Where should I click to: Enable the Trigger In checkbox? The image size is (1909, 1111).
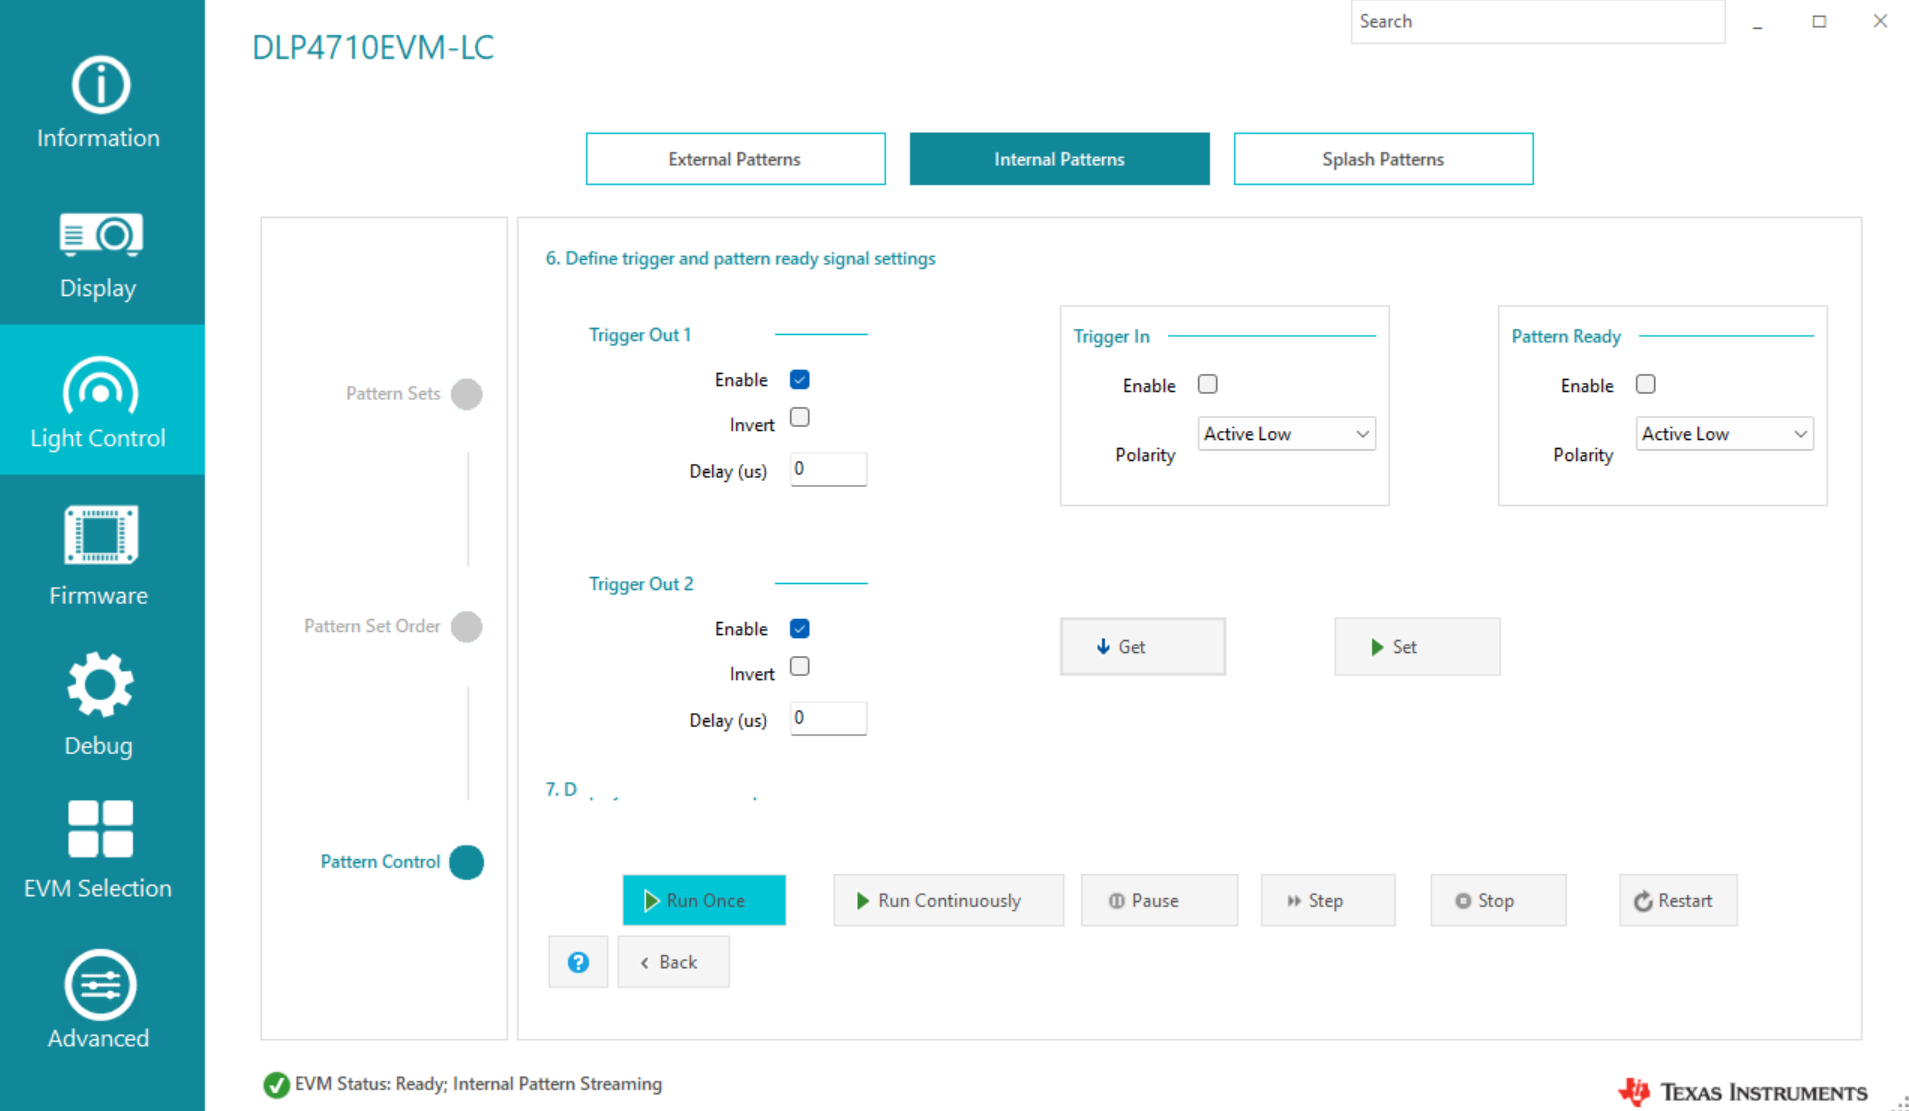coord(1208,384)
